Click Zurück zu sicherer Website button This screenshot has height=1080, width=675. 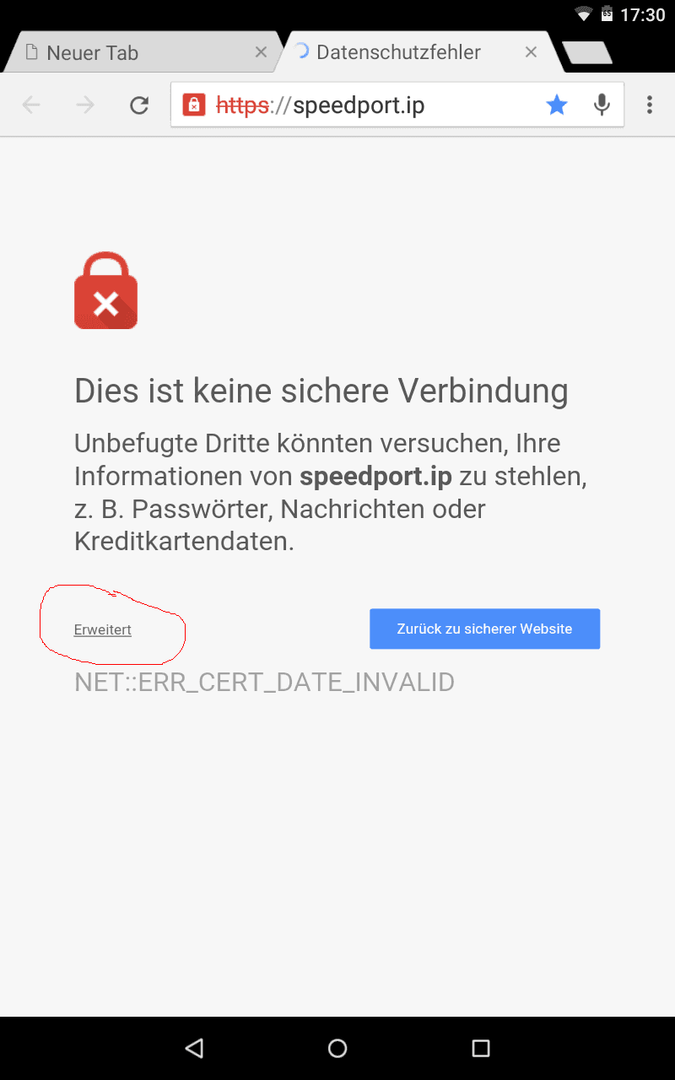click(485, 629)
